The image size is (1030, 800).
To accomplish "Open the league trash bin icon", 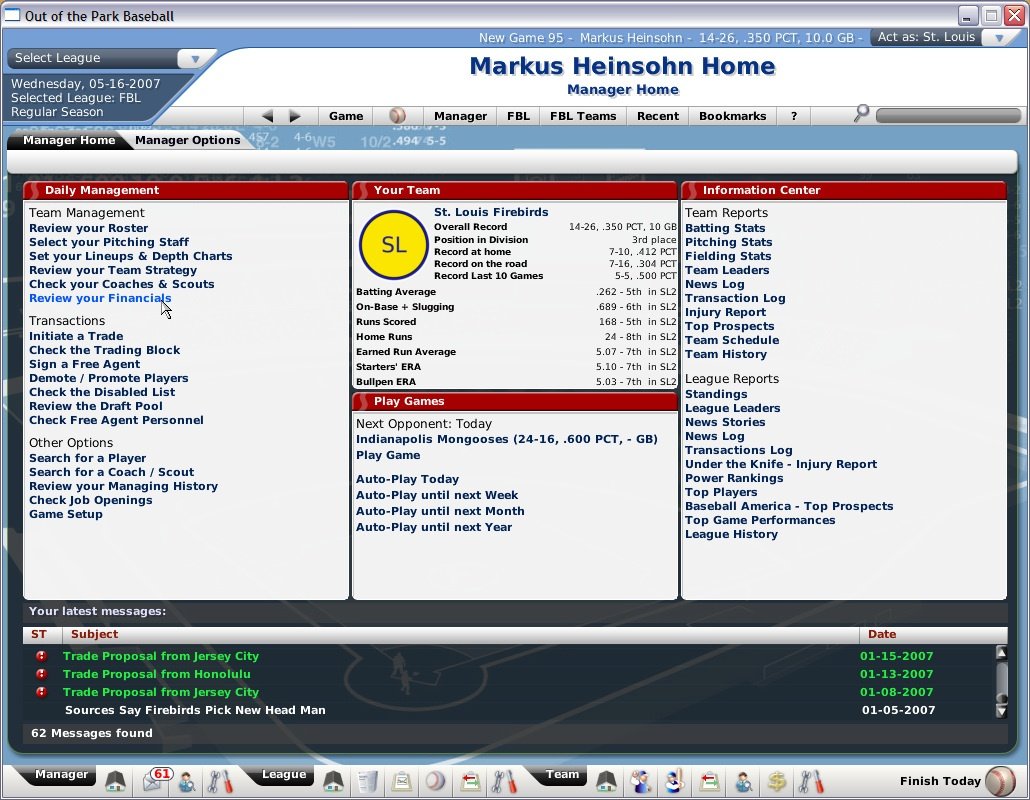I will [367, 781].
